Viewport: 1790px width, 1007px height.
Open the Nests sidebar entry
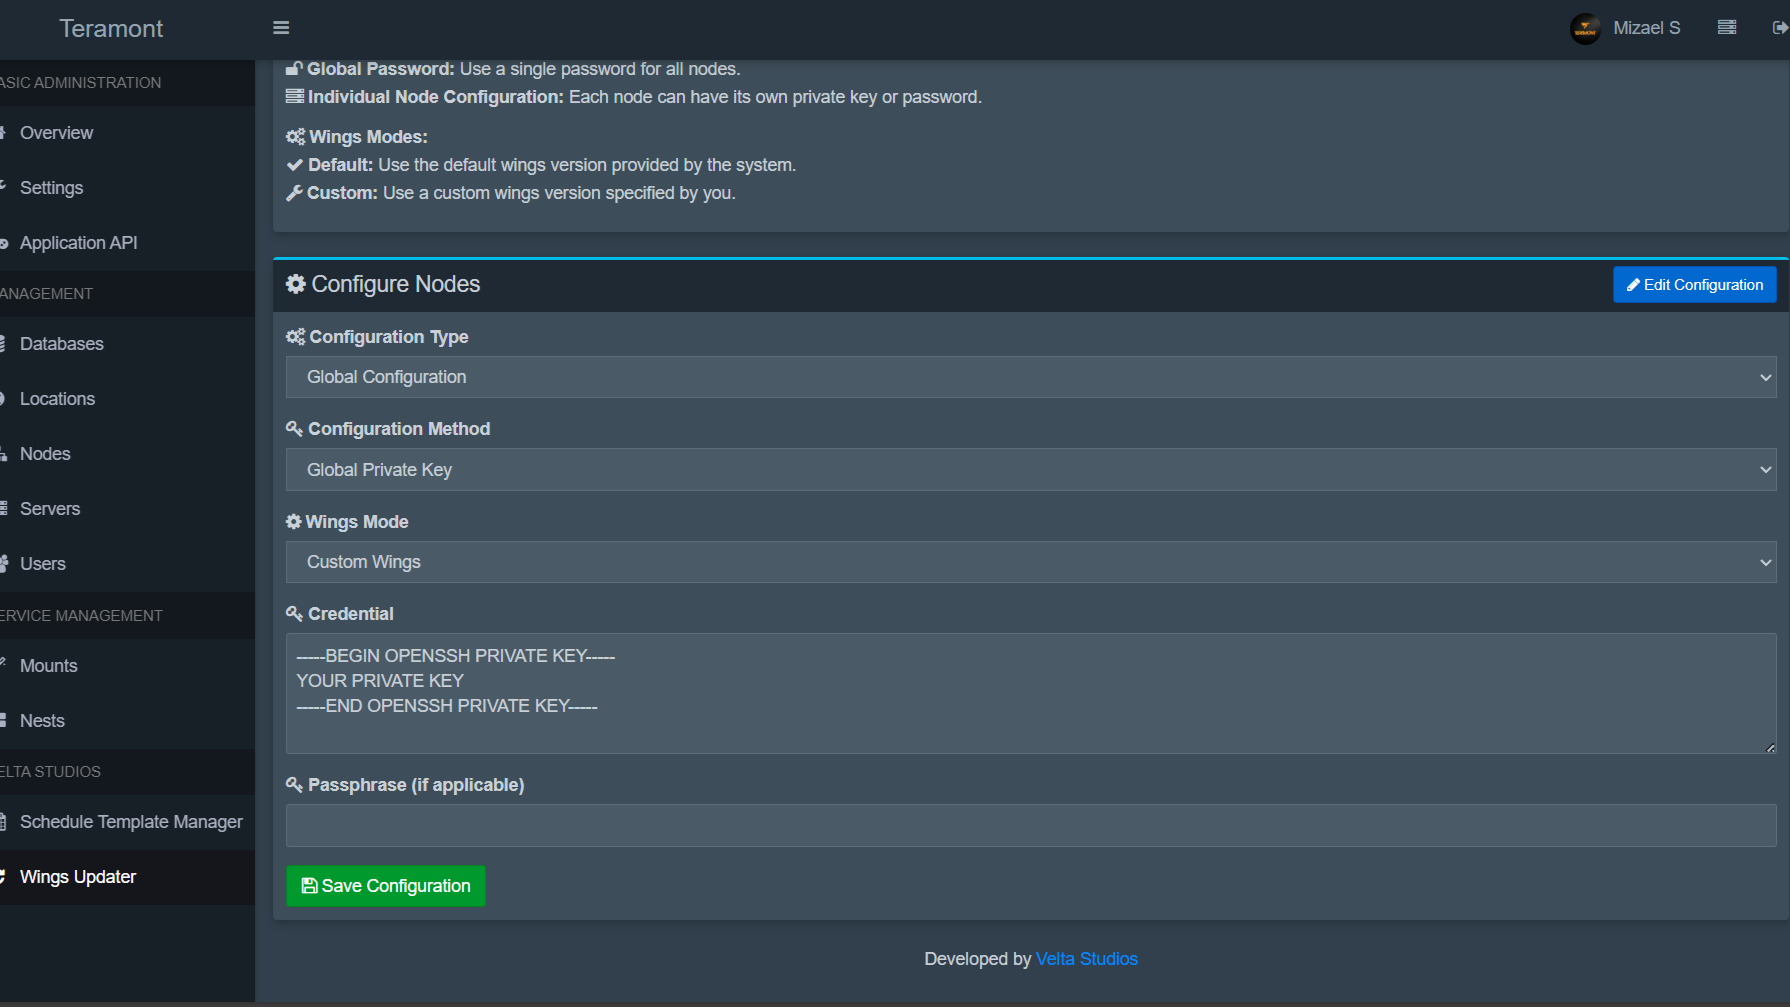tap(42, 721)
